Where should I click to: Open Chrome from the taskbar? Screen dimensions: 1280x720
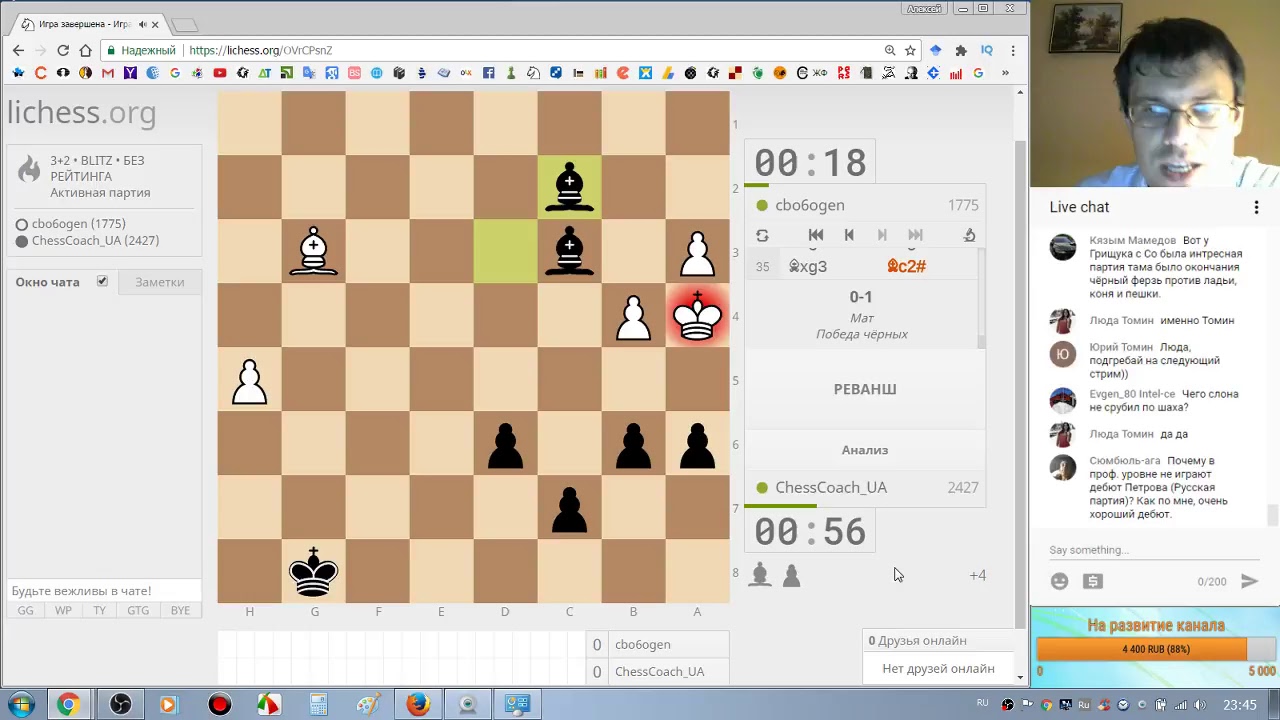pyautogui.click(x=68, y=704)
